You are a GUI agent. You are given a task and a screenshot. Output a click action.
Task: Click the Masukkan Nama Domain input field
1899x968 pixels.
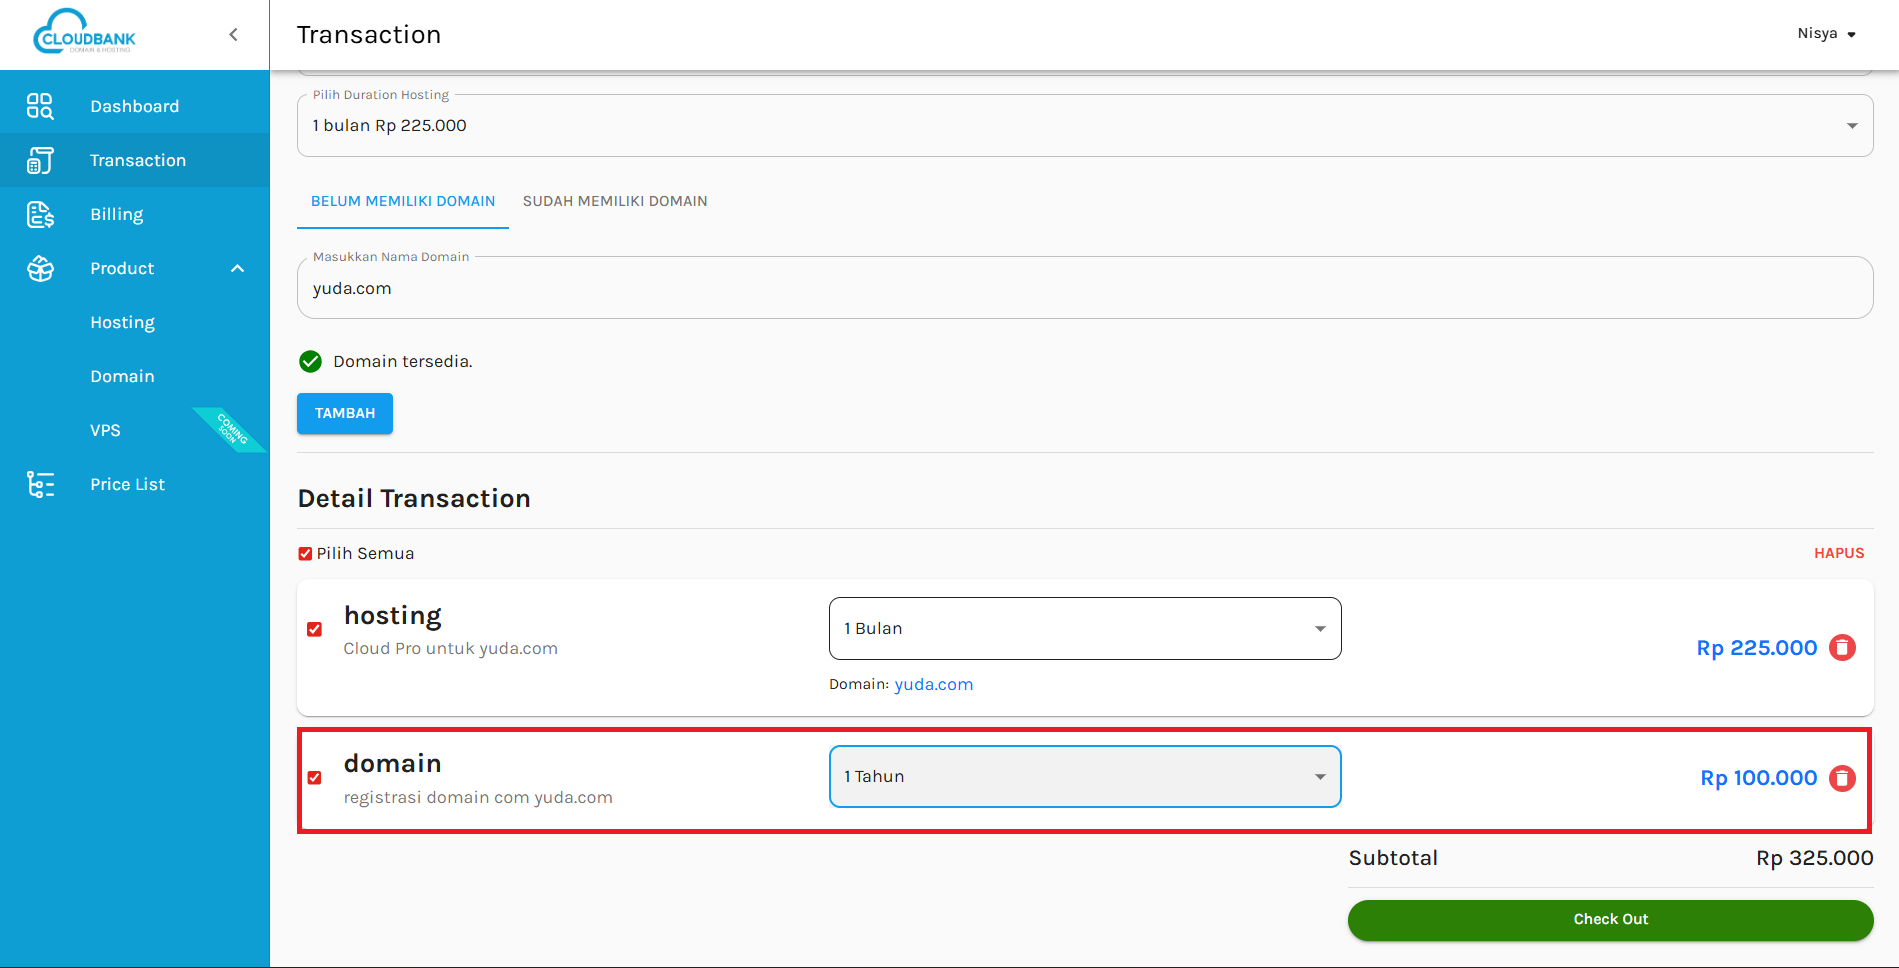coord(1084,289)
